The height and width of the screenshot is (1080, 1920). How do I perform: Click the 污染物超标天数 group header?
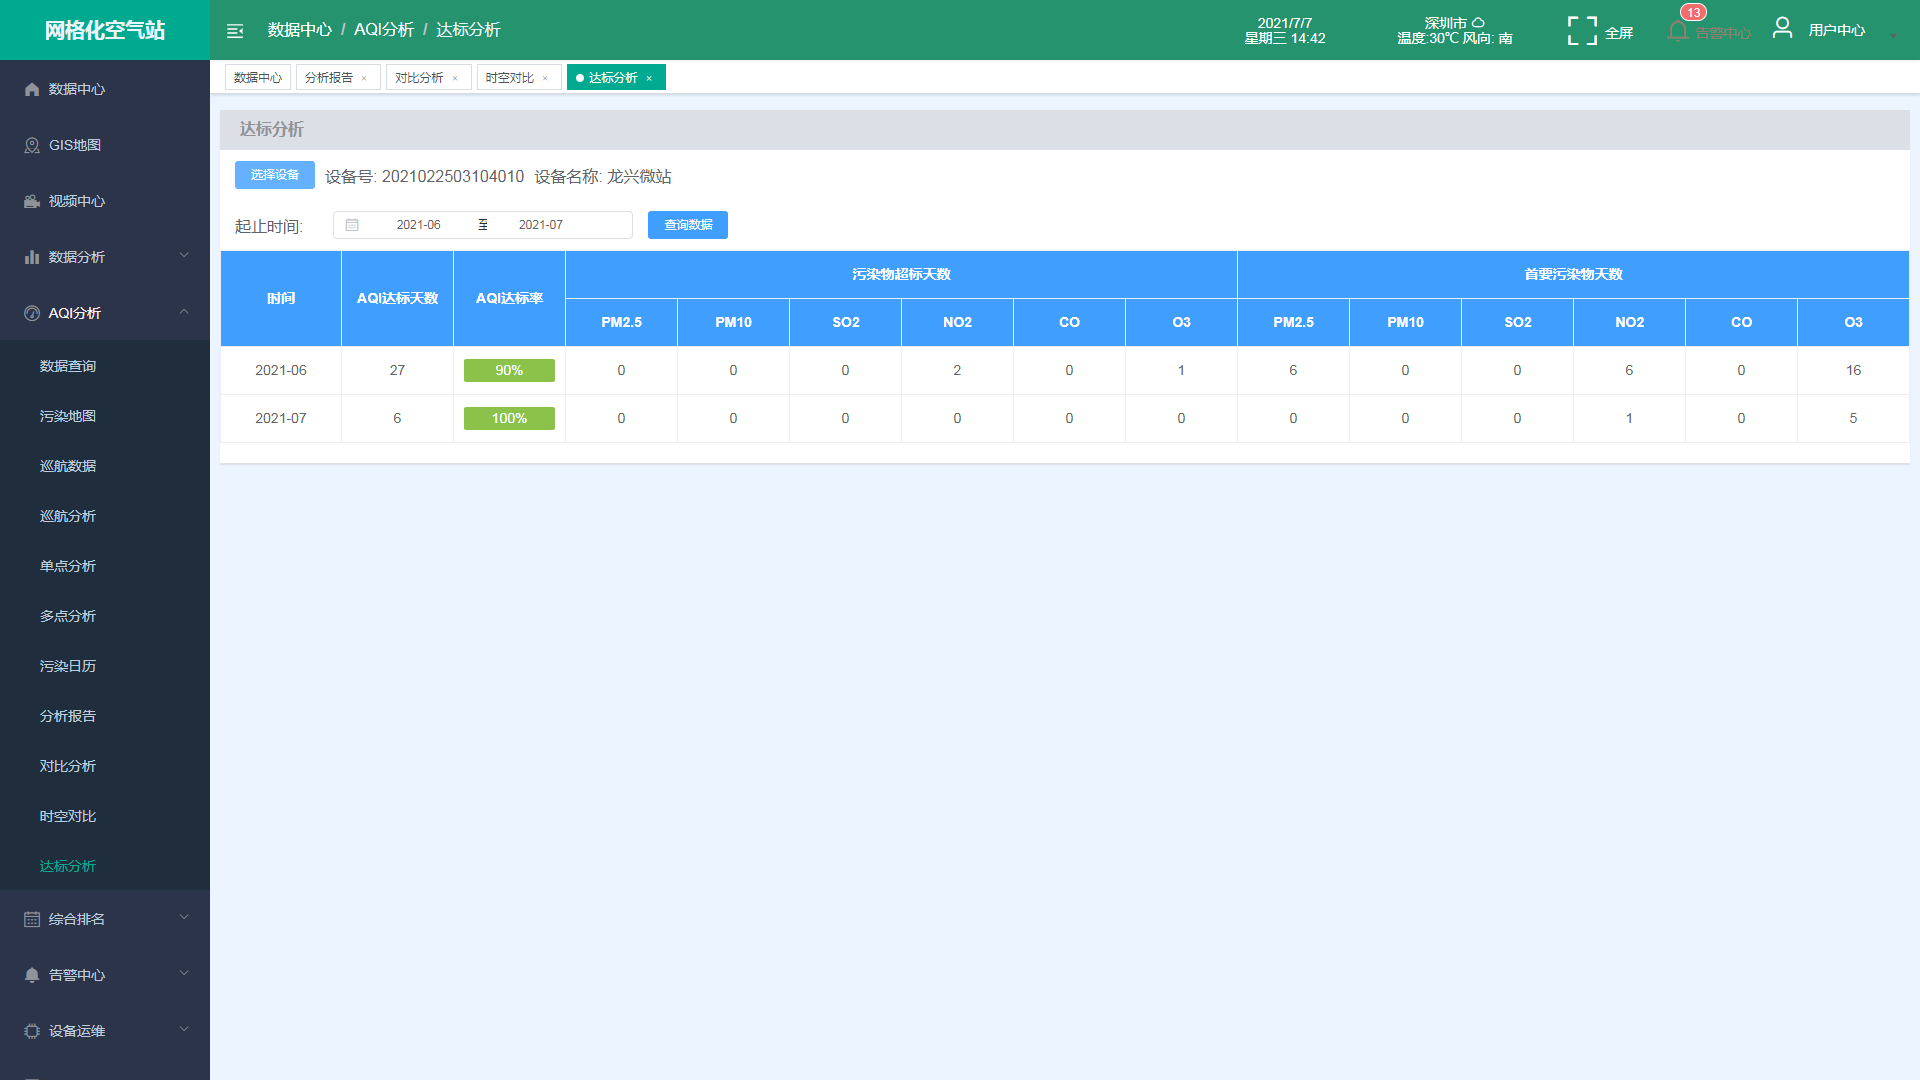click(x=901, y=274)
